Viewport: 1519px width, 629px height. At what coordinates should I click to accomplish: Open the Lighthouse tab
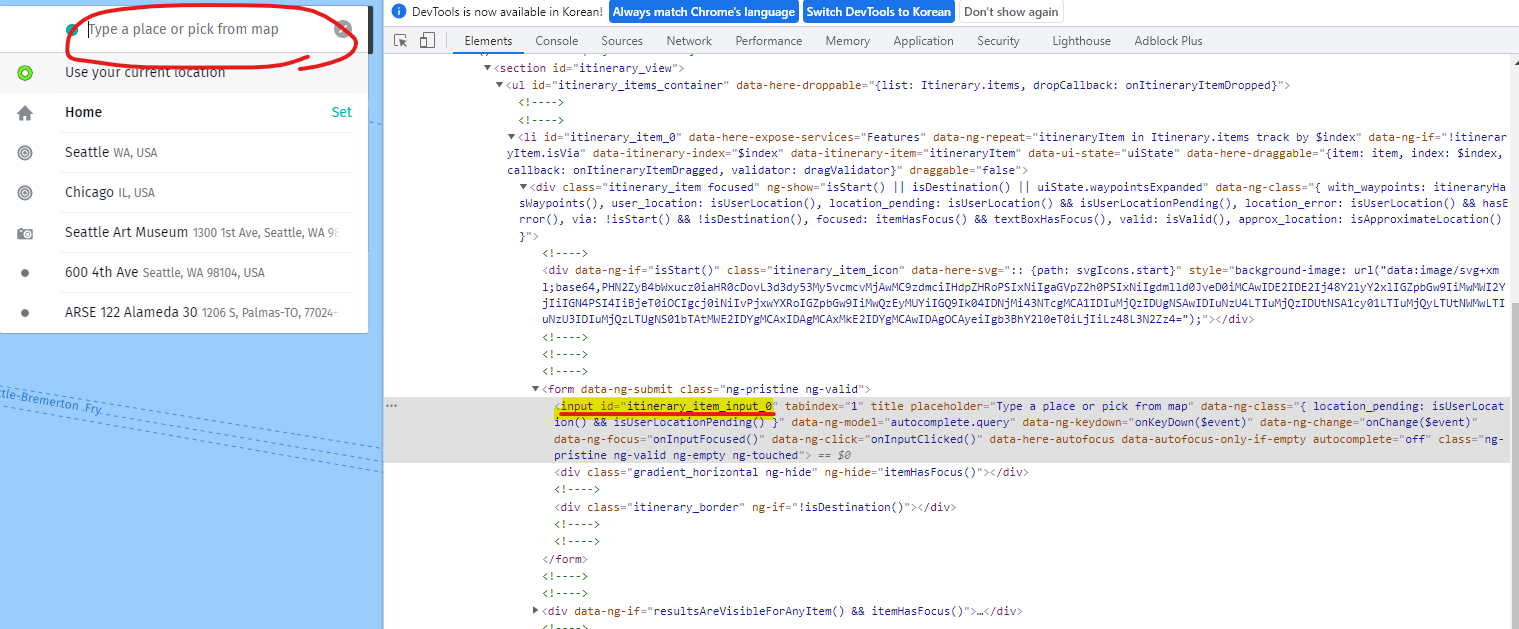[1081, 41]
